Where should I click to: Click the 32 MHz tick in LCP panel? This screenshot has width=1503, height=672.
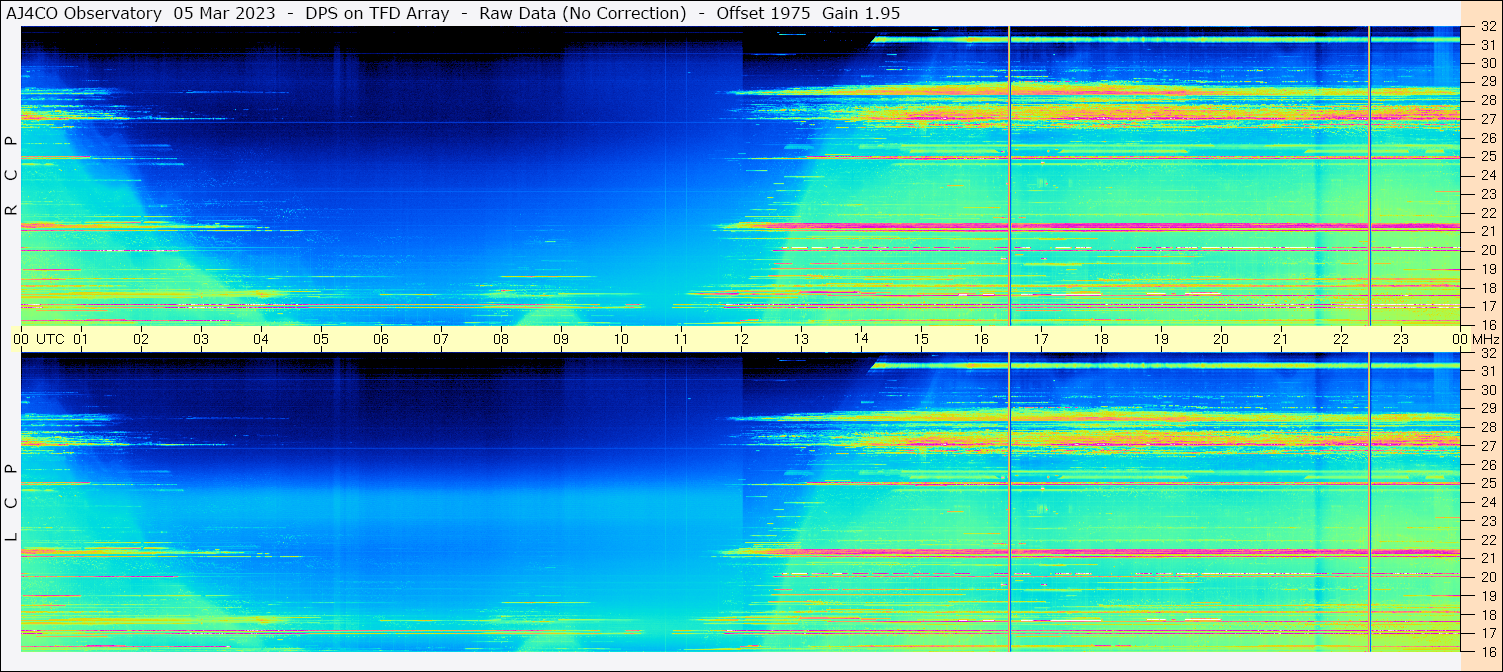pos(1488,353)
